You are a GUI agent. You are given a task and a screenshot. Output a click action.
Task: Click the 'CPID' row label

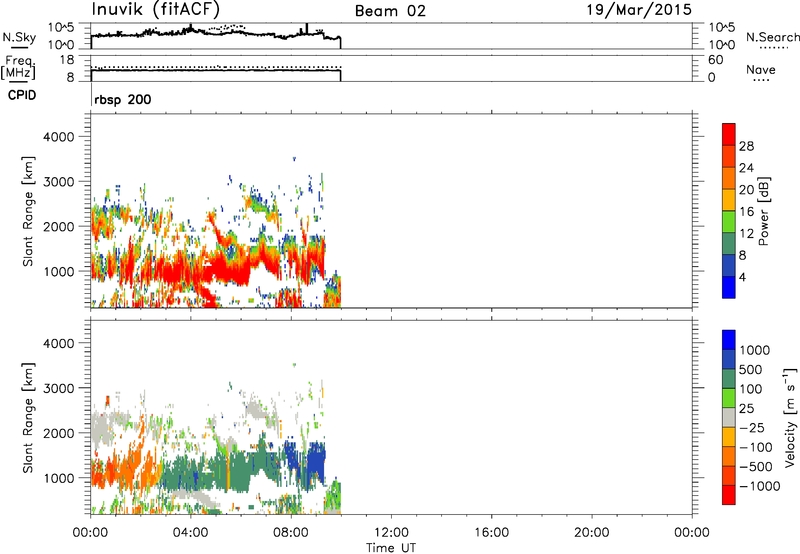point(22,95)
